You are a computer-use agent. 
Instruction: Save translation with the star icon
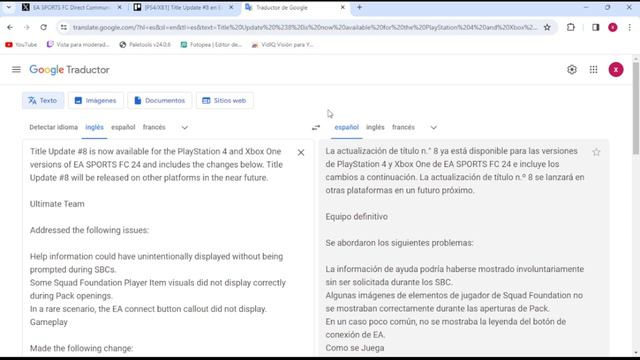(596, 152)
